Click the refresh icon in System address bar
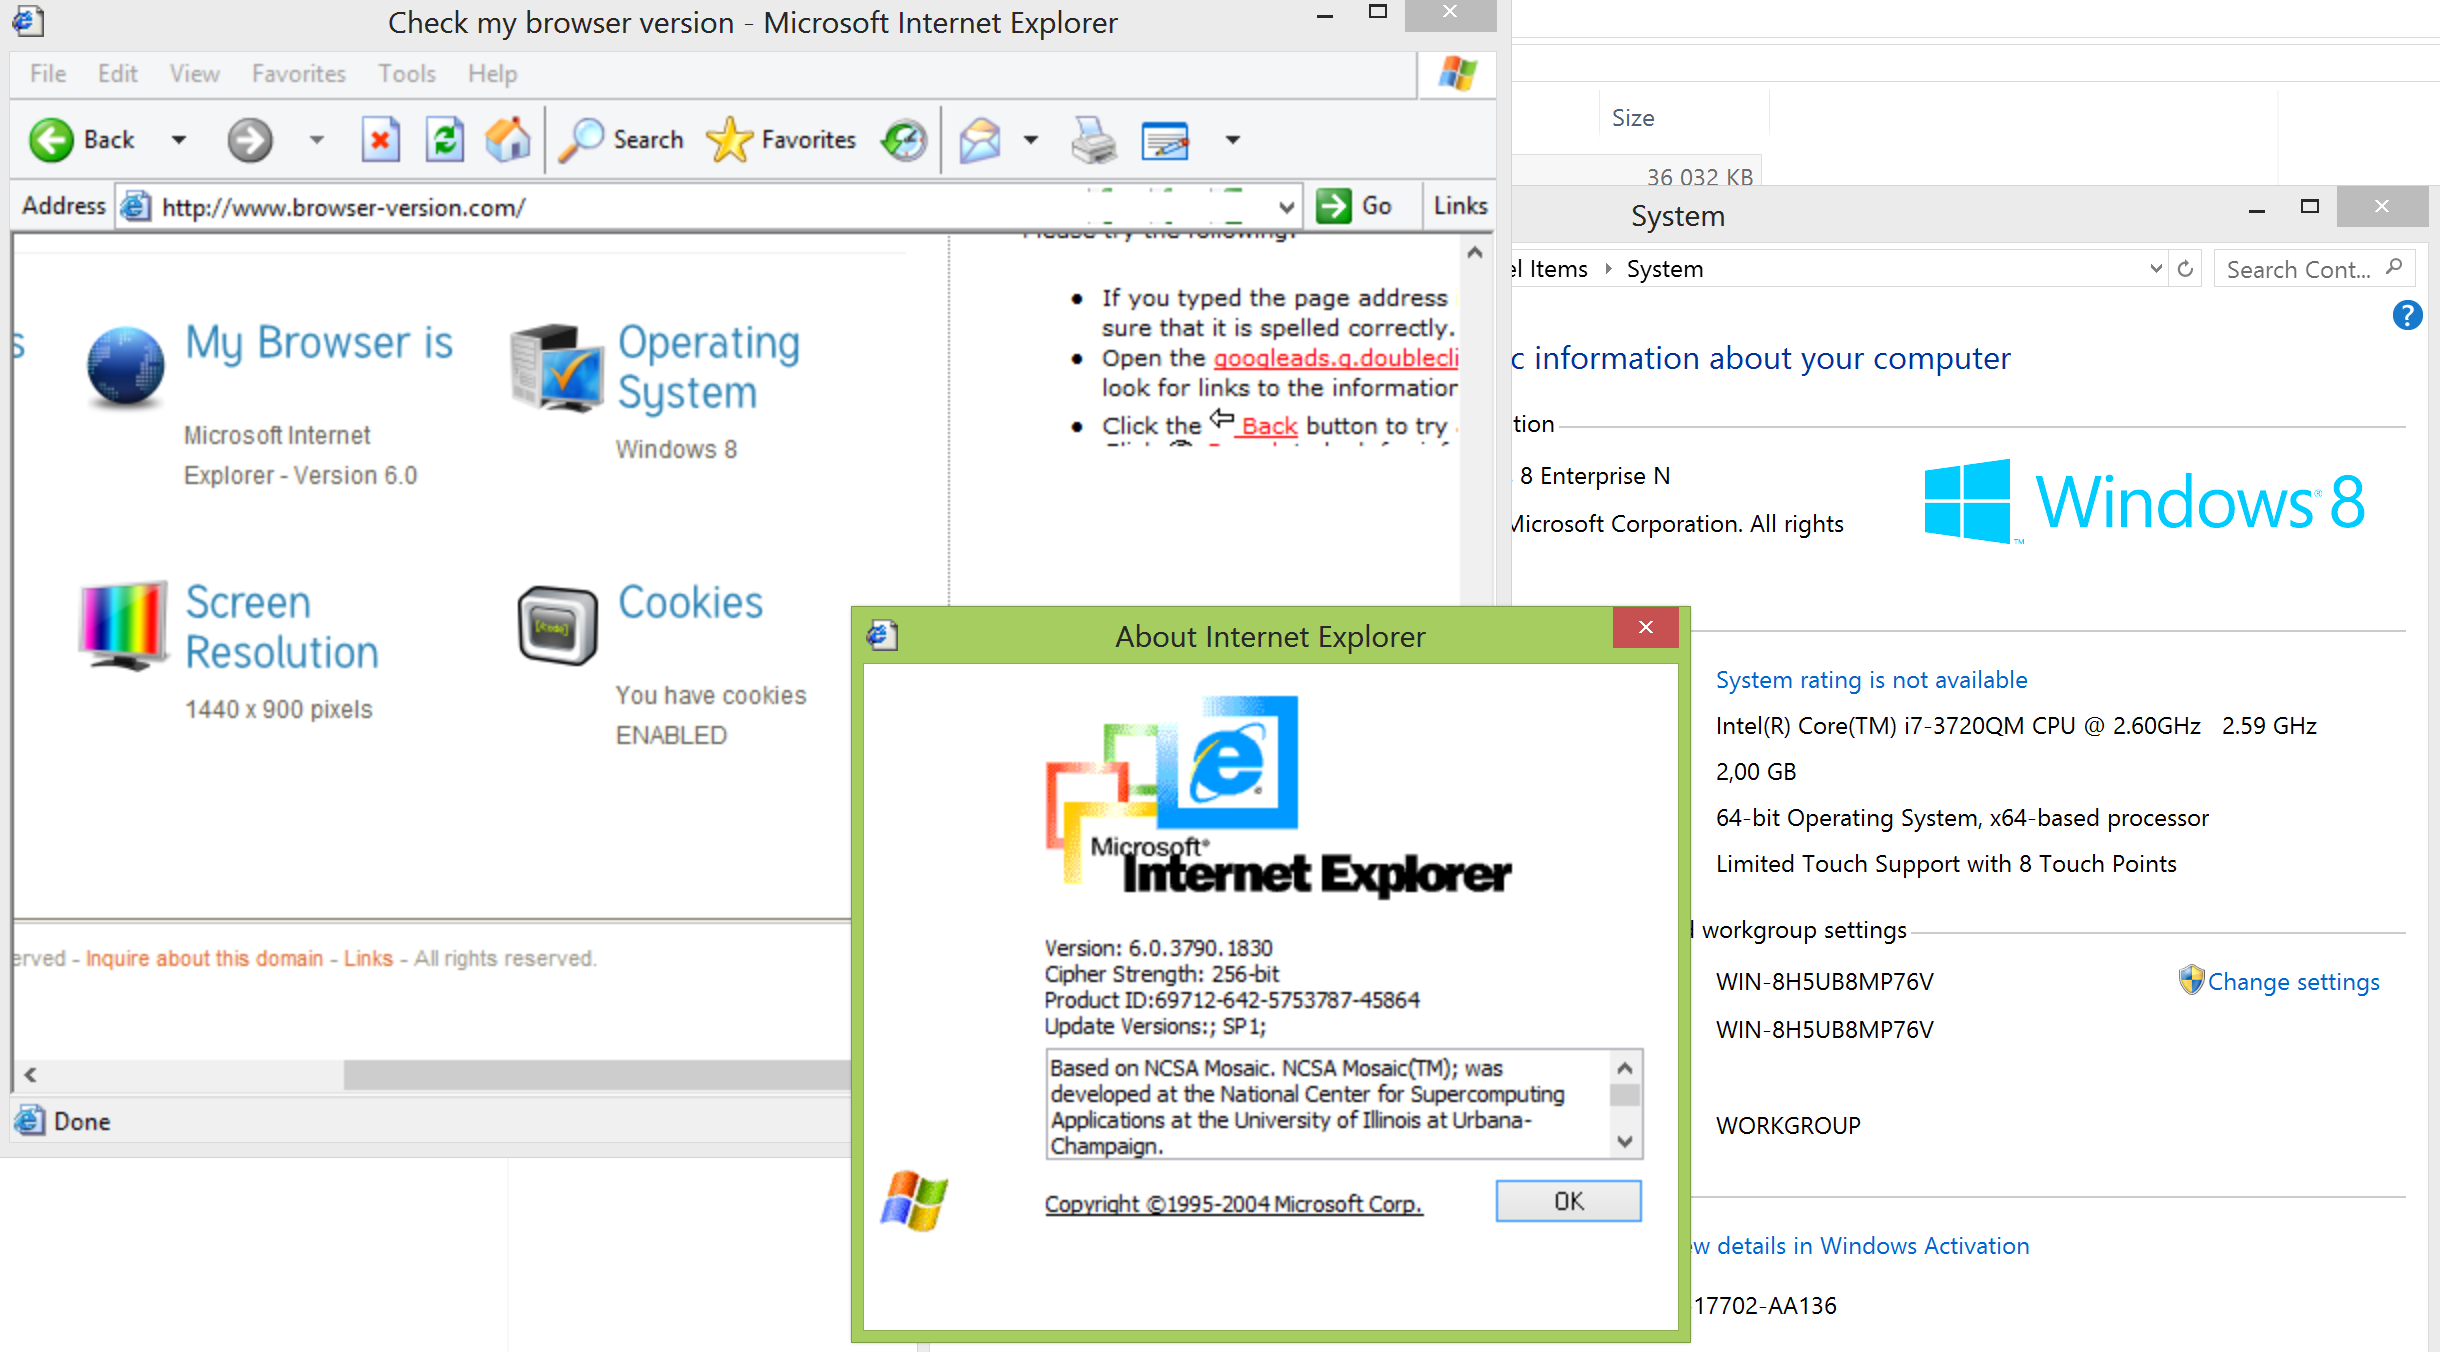2440x1352 pixels. [2185, 269]
